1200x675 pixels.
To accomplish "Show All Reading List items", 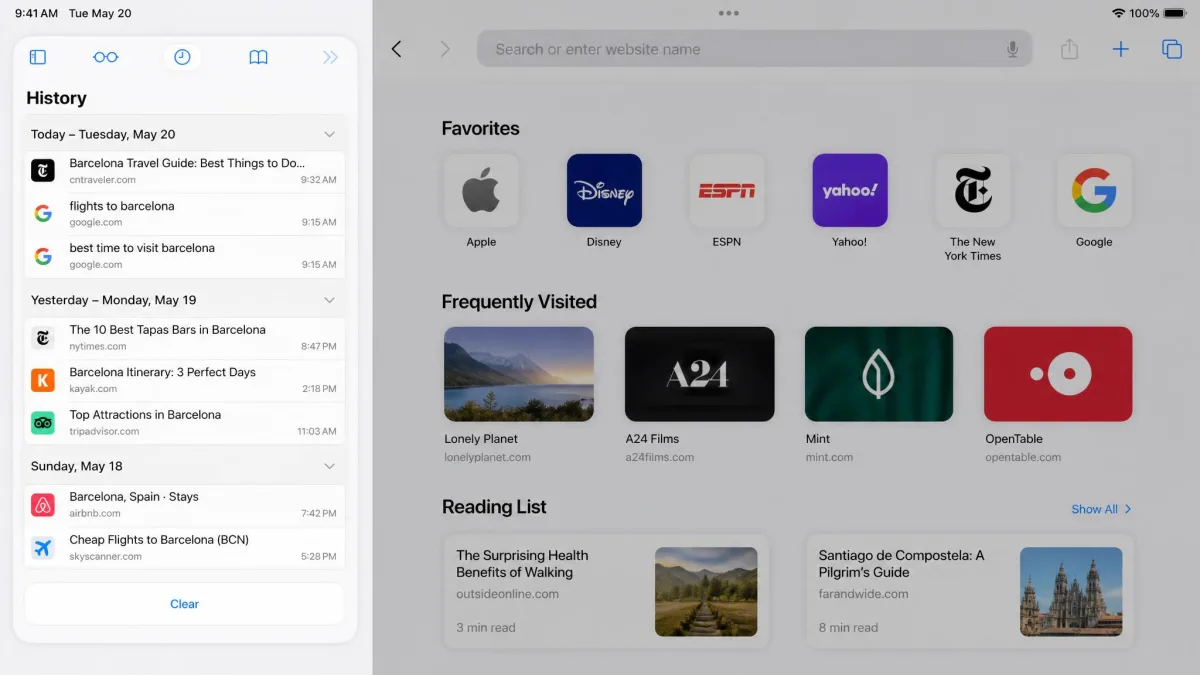I will tap(1101, 509).
